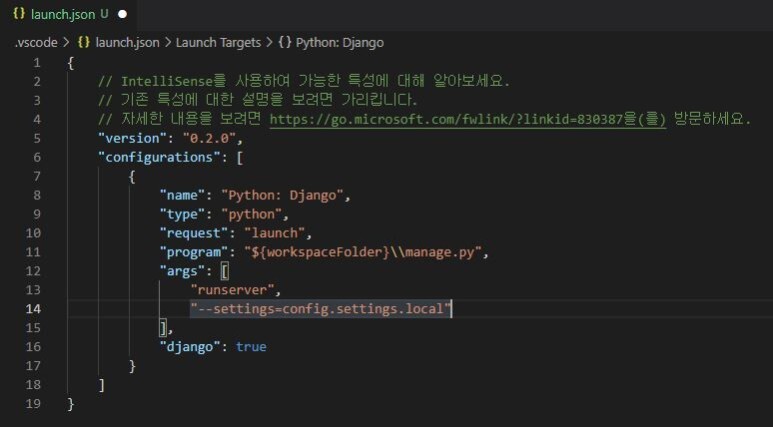The height and width of the screenshot is (427, 773).
Task: Click the "0.2.0" version value
Action: coord(209,139)
